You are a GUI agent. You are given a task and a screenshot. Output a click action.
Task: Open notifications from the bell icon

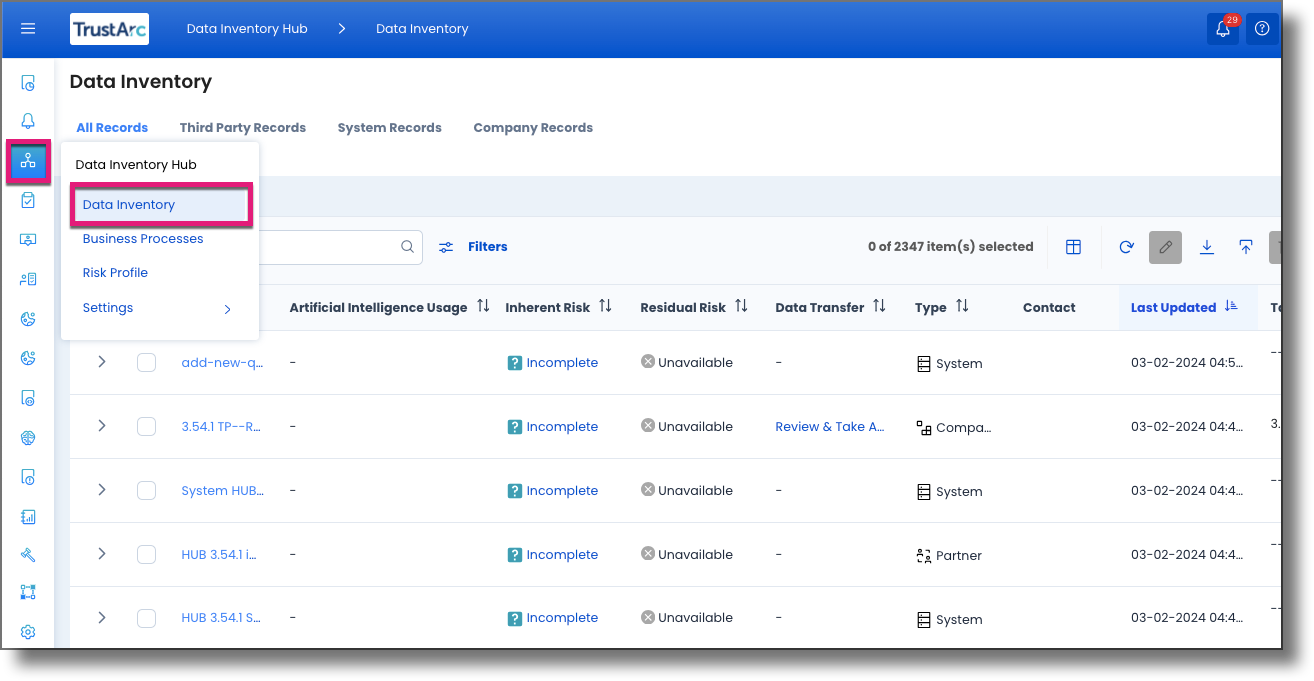[1222, 29]
